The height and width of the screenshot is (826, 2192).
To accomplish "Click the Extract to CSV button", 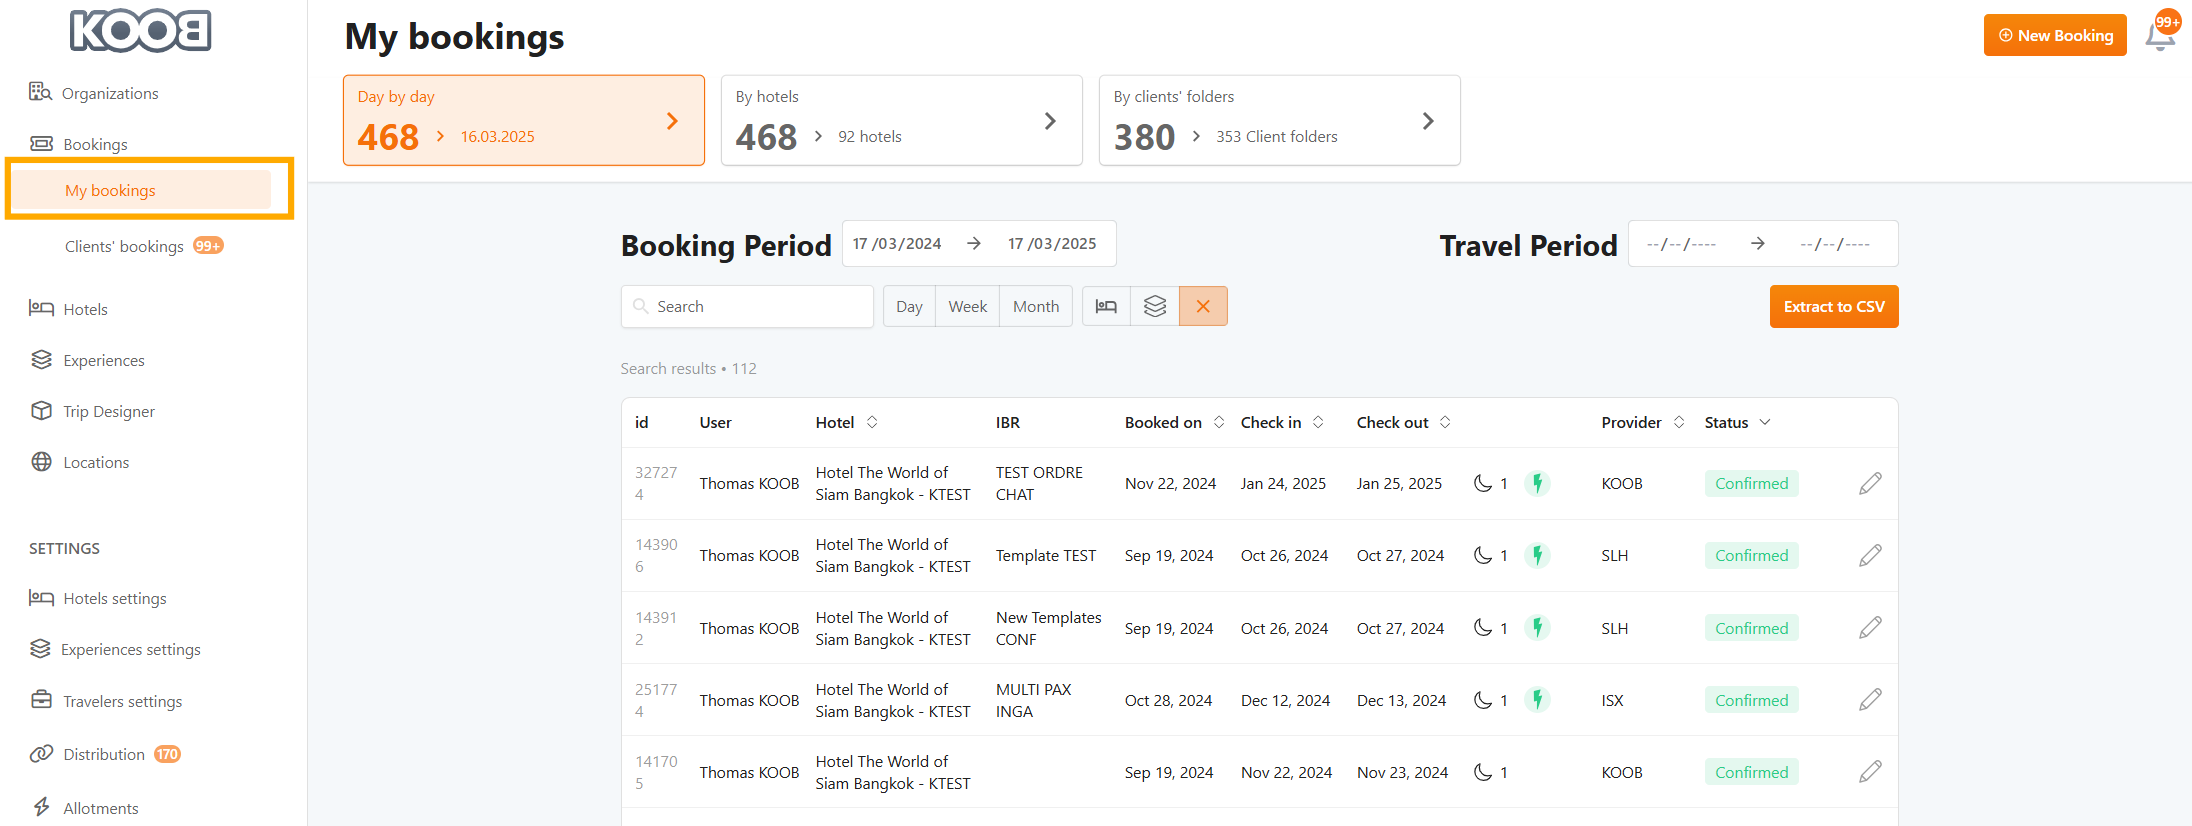I will pyautogui.click(x=1833, y=307).
